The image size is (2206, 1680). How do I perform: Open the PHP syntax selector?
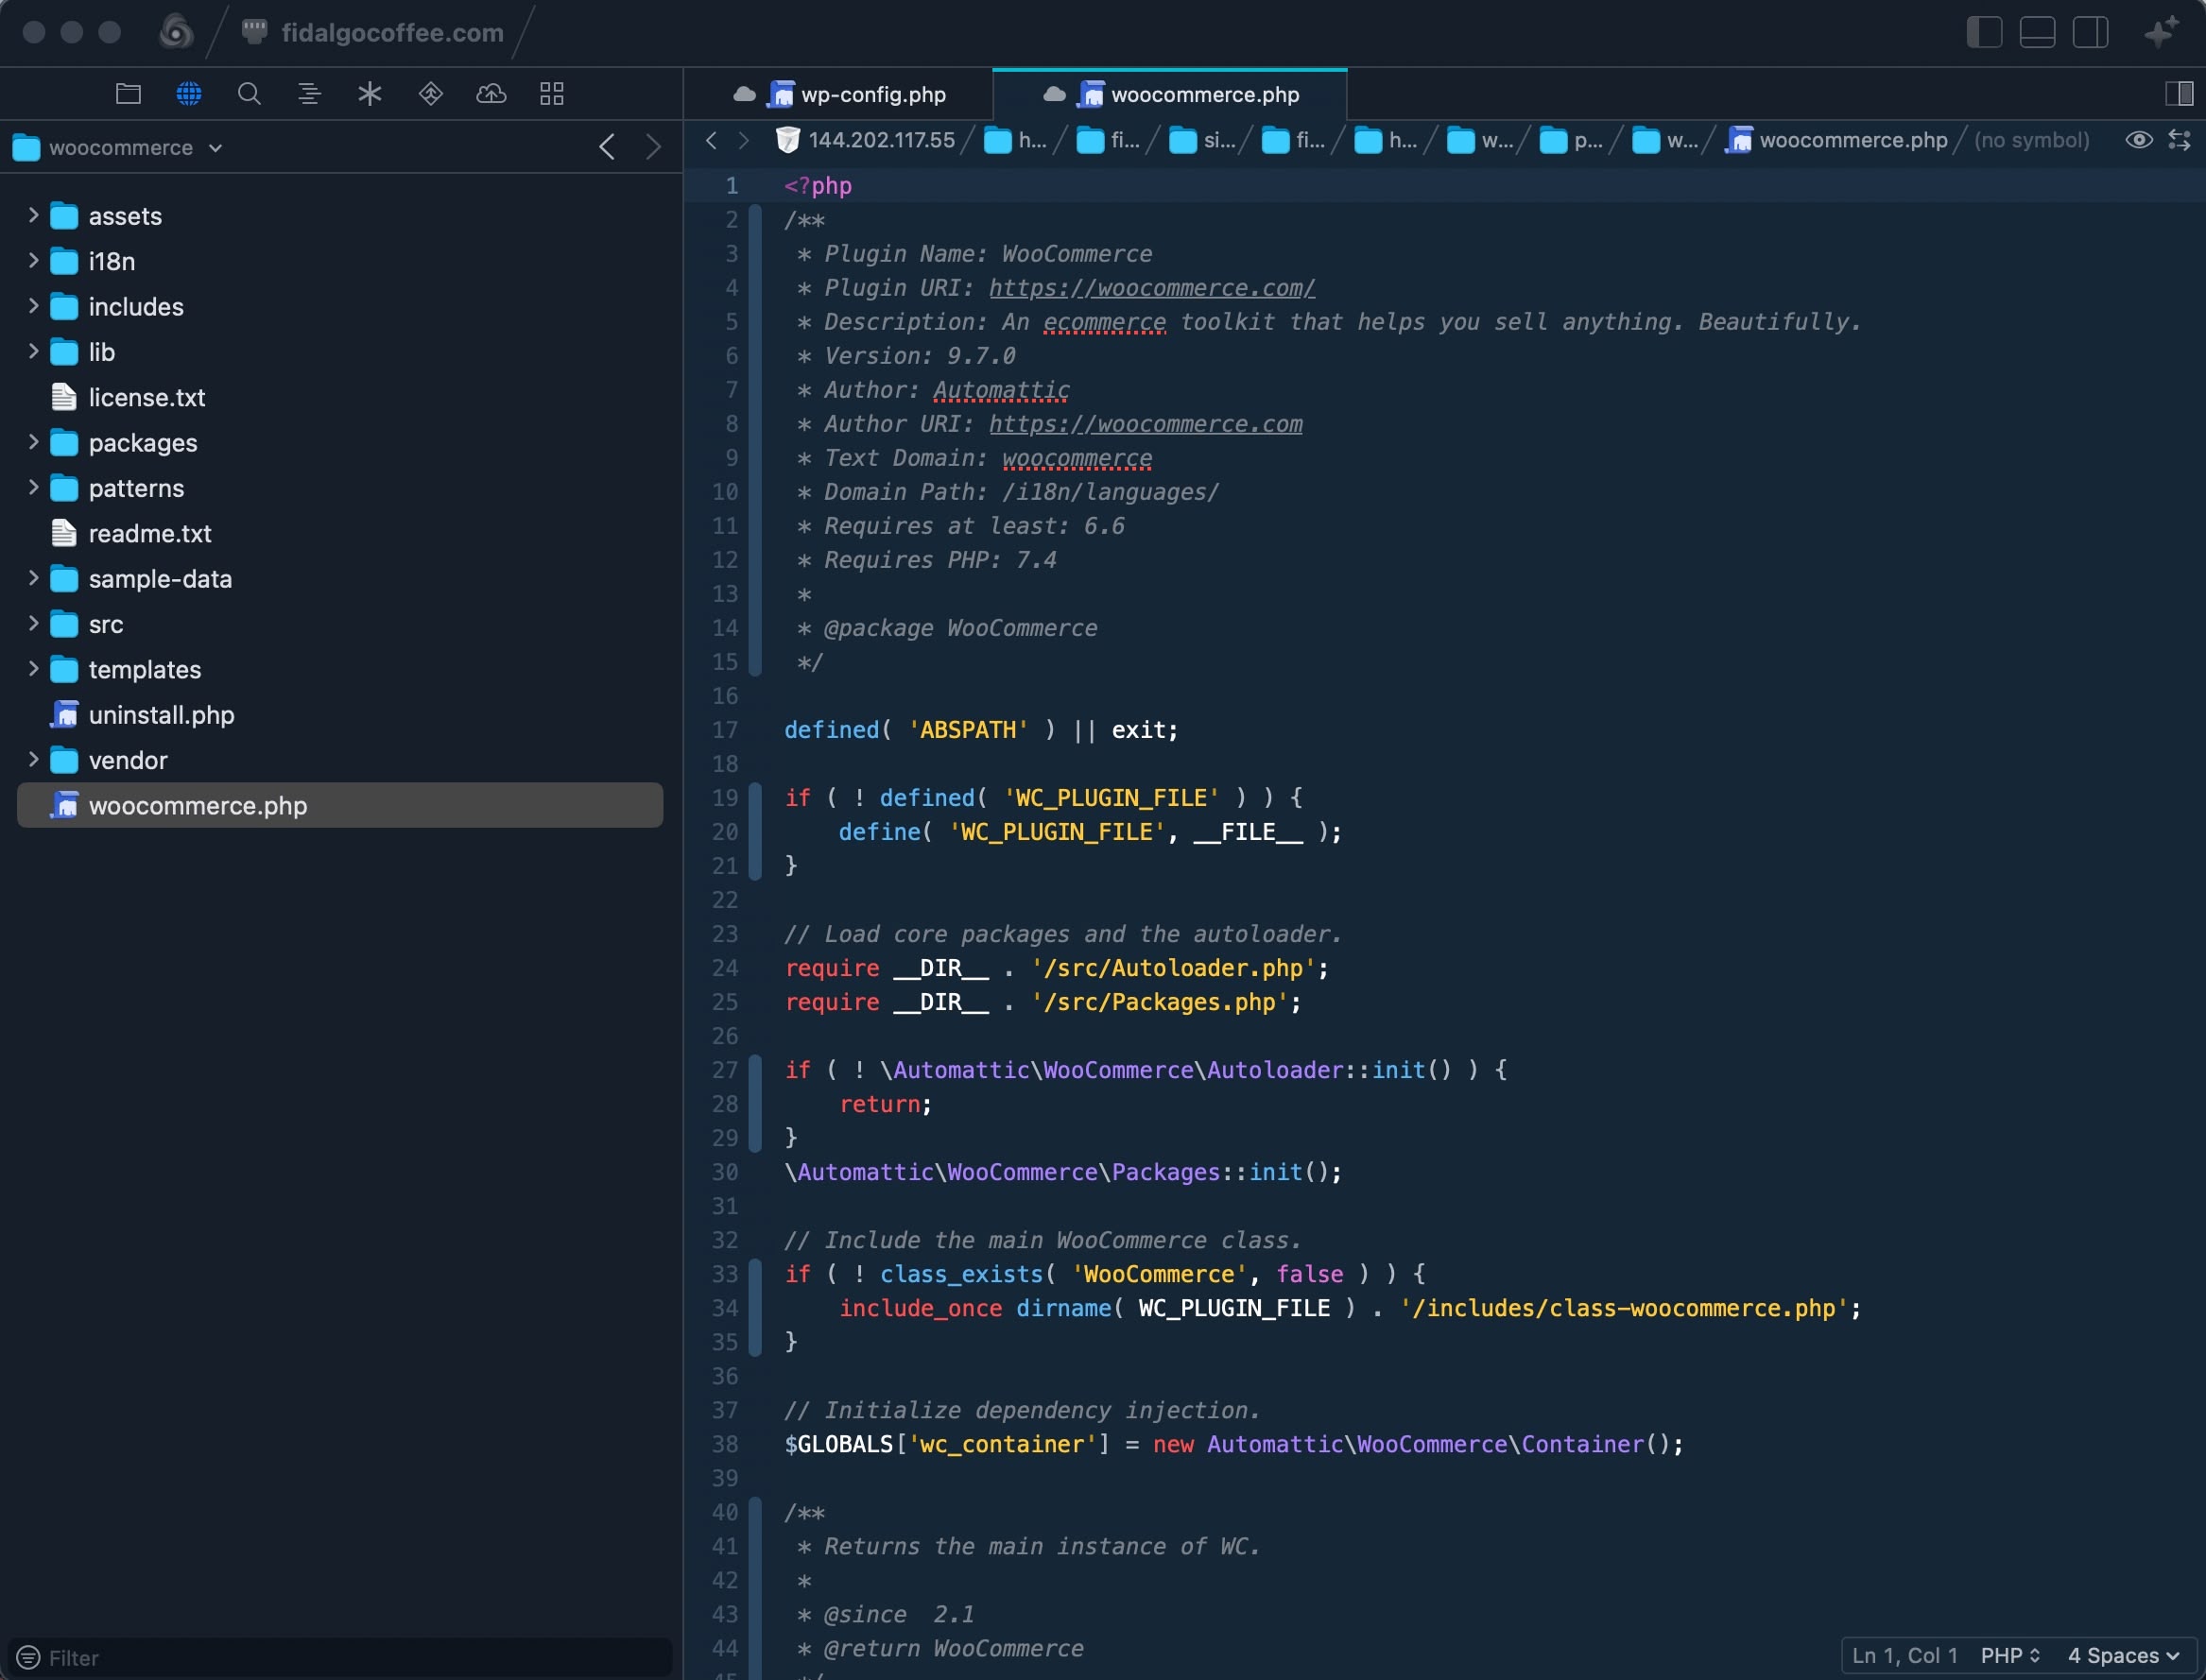2009,1656
